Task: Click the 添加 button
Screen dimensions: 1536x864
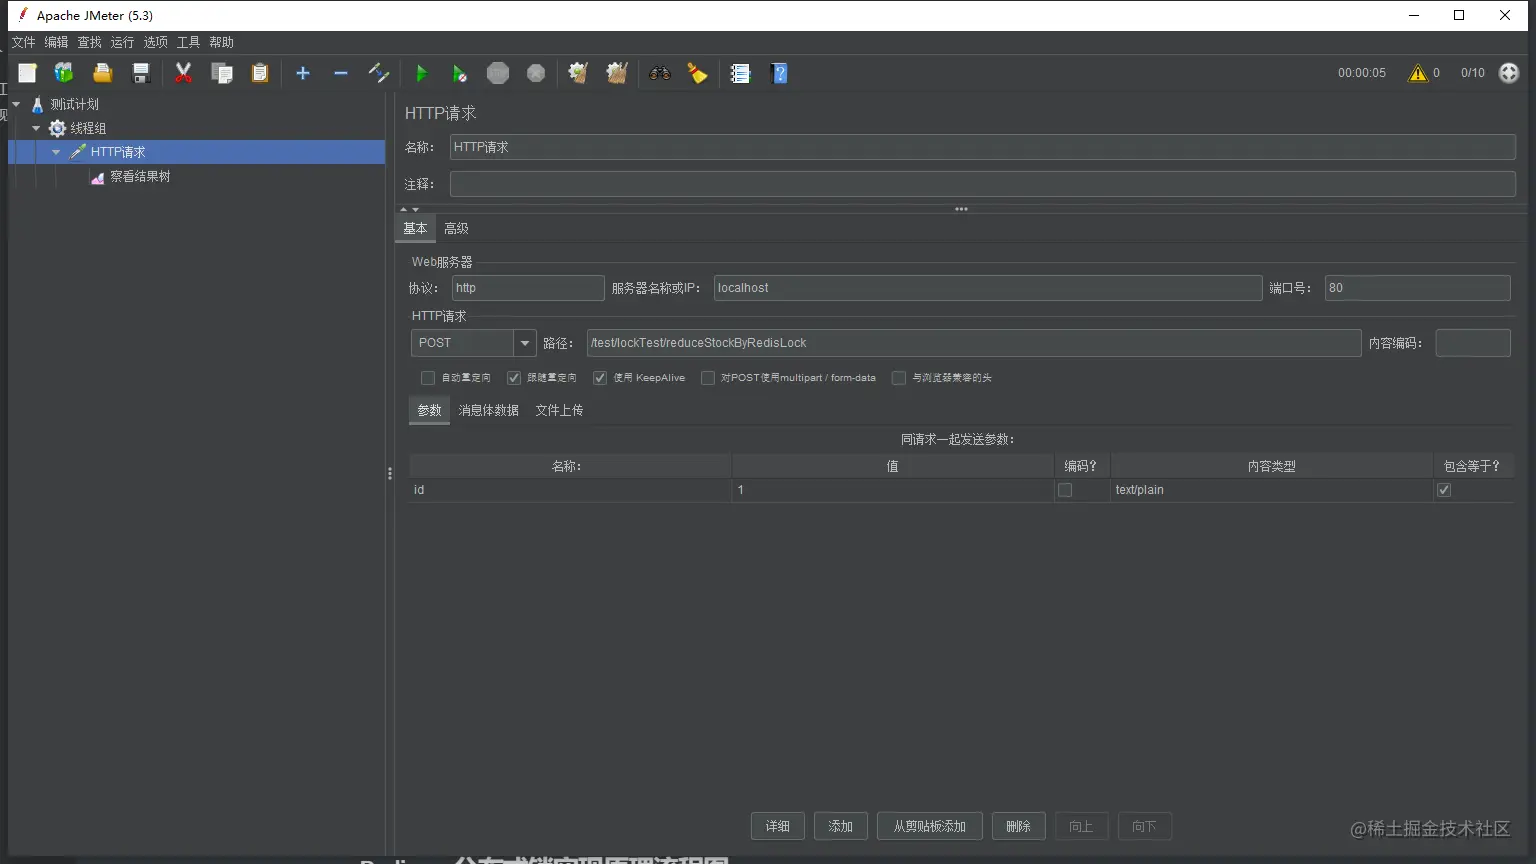Action: point(841,826)
